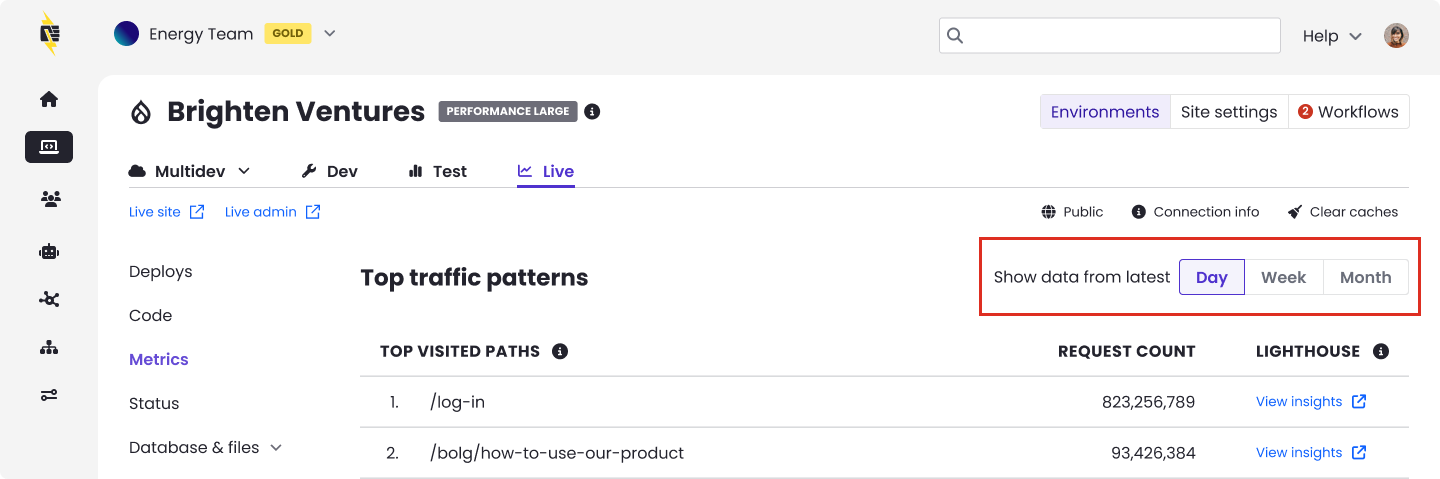This screenshot has height=479, width=1440.
Task: Click the user avatar in header
Action: (x=1396, y=36)
